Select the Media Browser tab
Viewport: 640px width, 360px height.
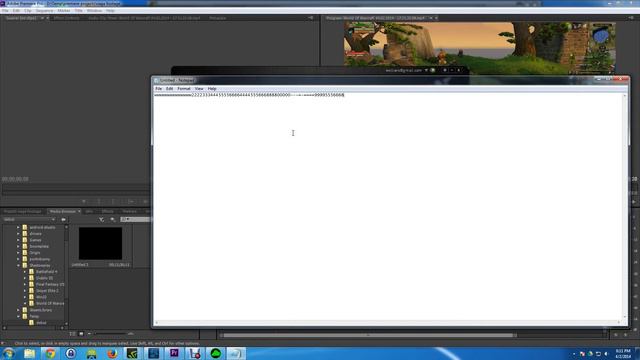point(62,211)
